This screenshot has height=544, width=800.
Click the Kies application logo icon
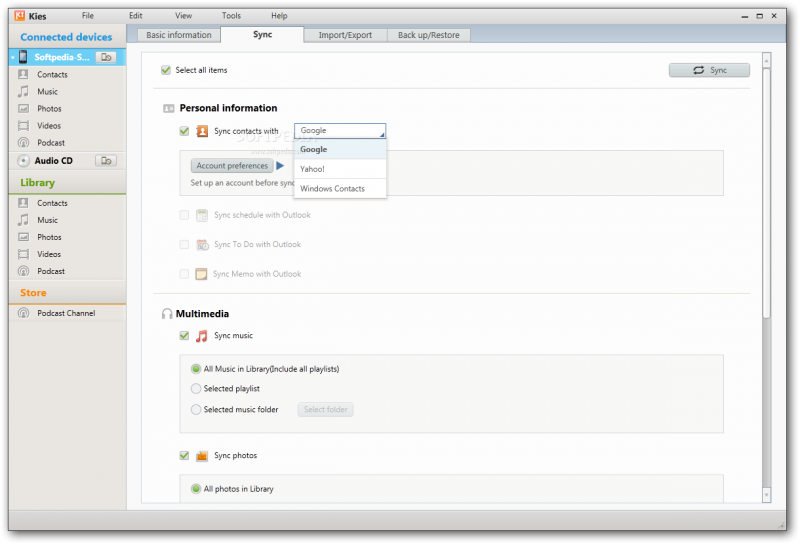coord(20,16)
